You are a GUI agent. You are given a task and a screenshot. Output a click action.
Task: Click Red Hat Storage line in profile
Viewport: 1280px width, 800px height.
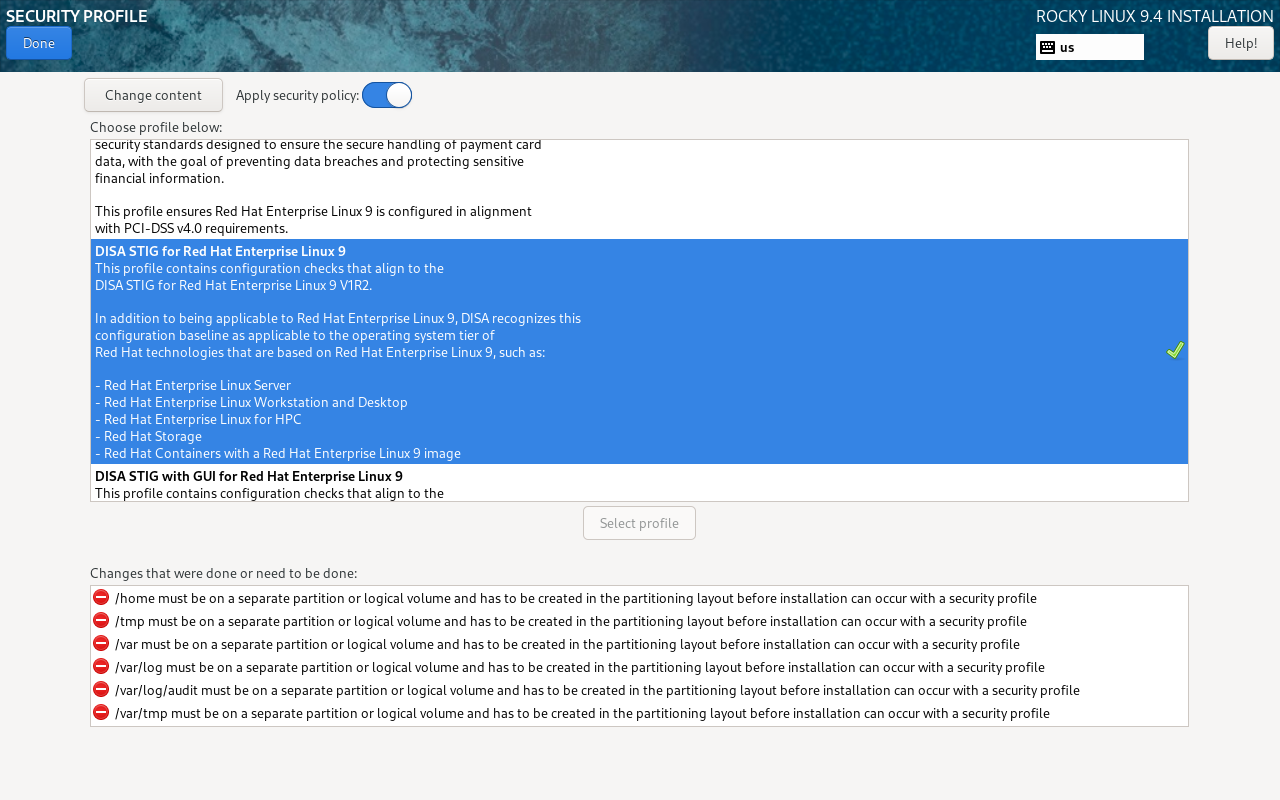[x=148, y=436]
